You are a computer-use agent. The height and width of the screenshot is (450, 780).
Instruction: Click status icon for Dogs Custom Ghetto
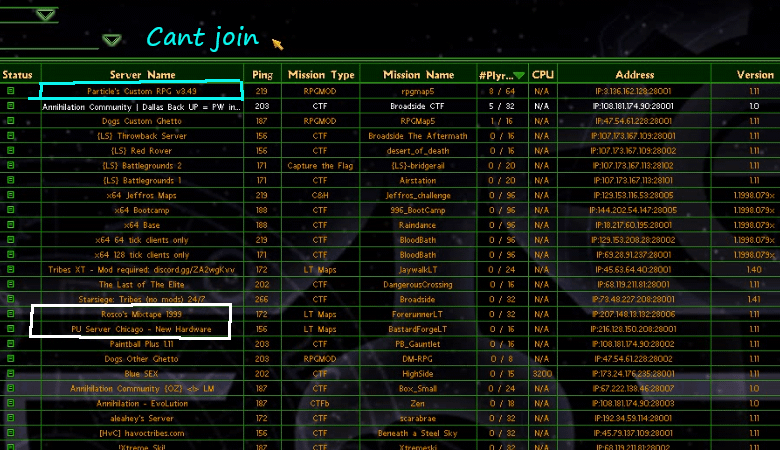coord(10,121)
